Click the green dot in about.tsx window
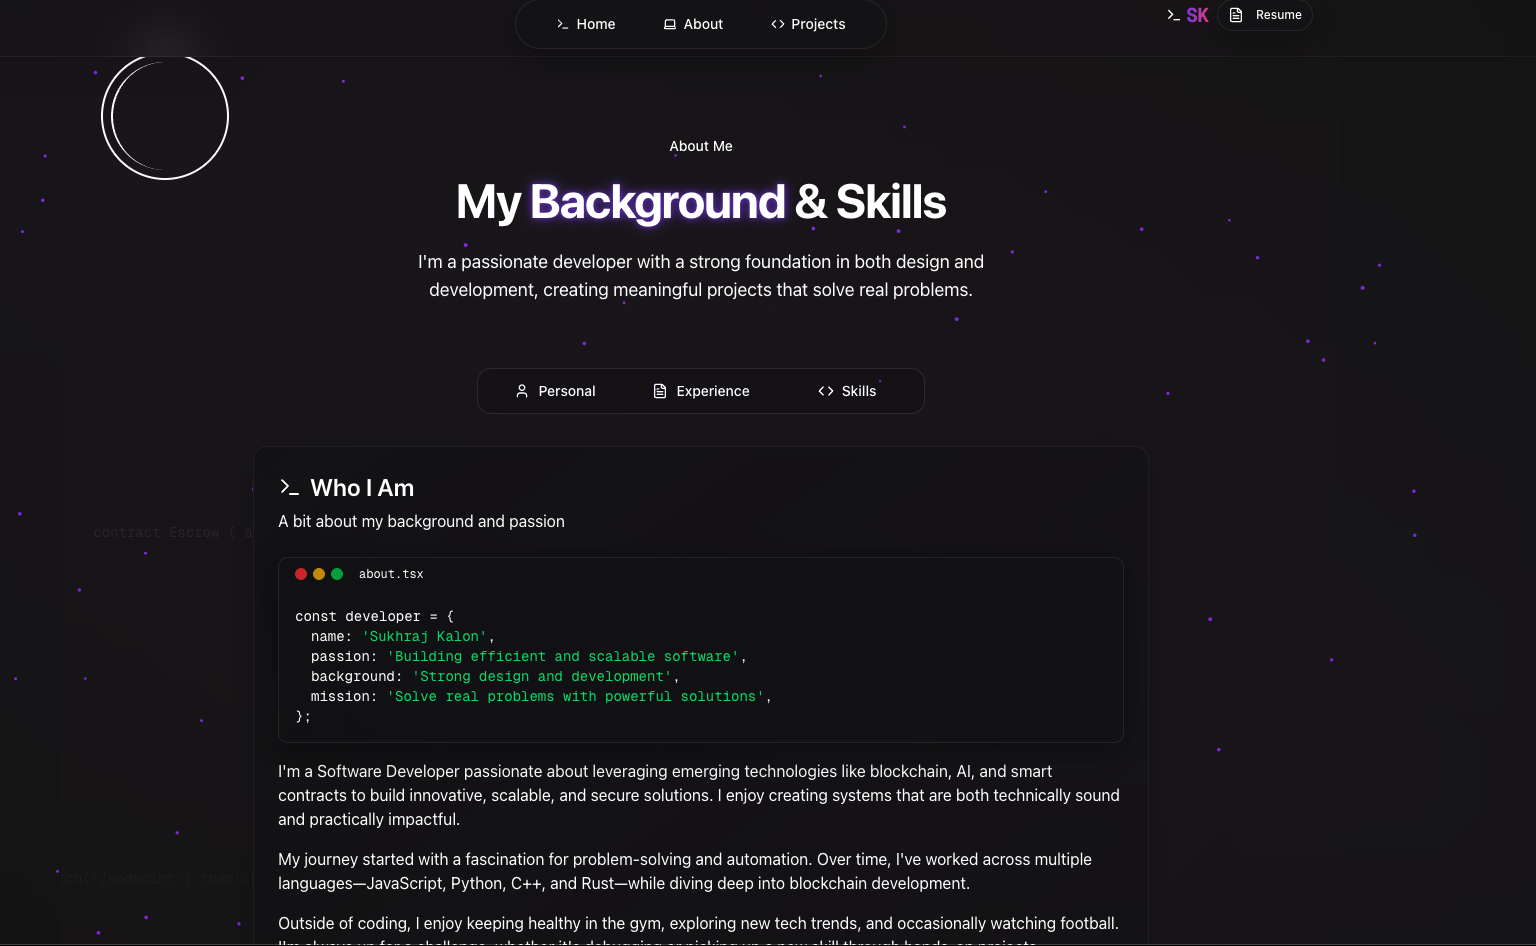 tap(337, 574)
